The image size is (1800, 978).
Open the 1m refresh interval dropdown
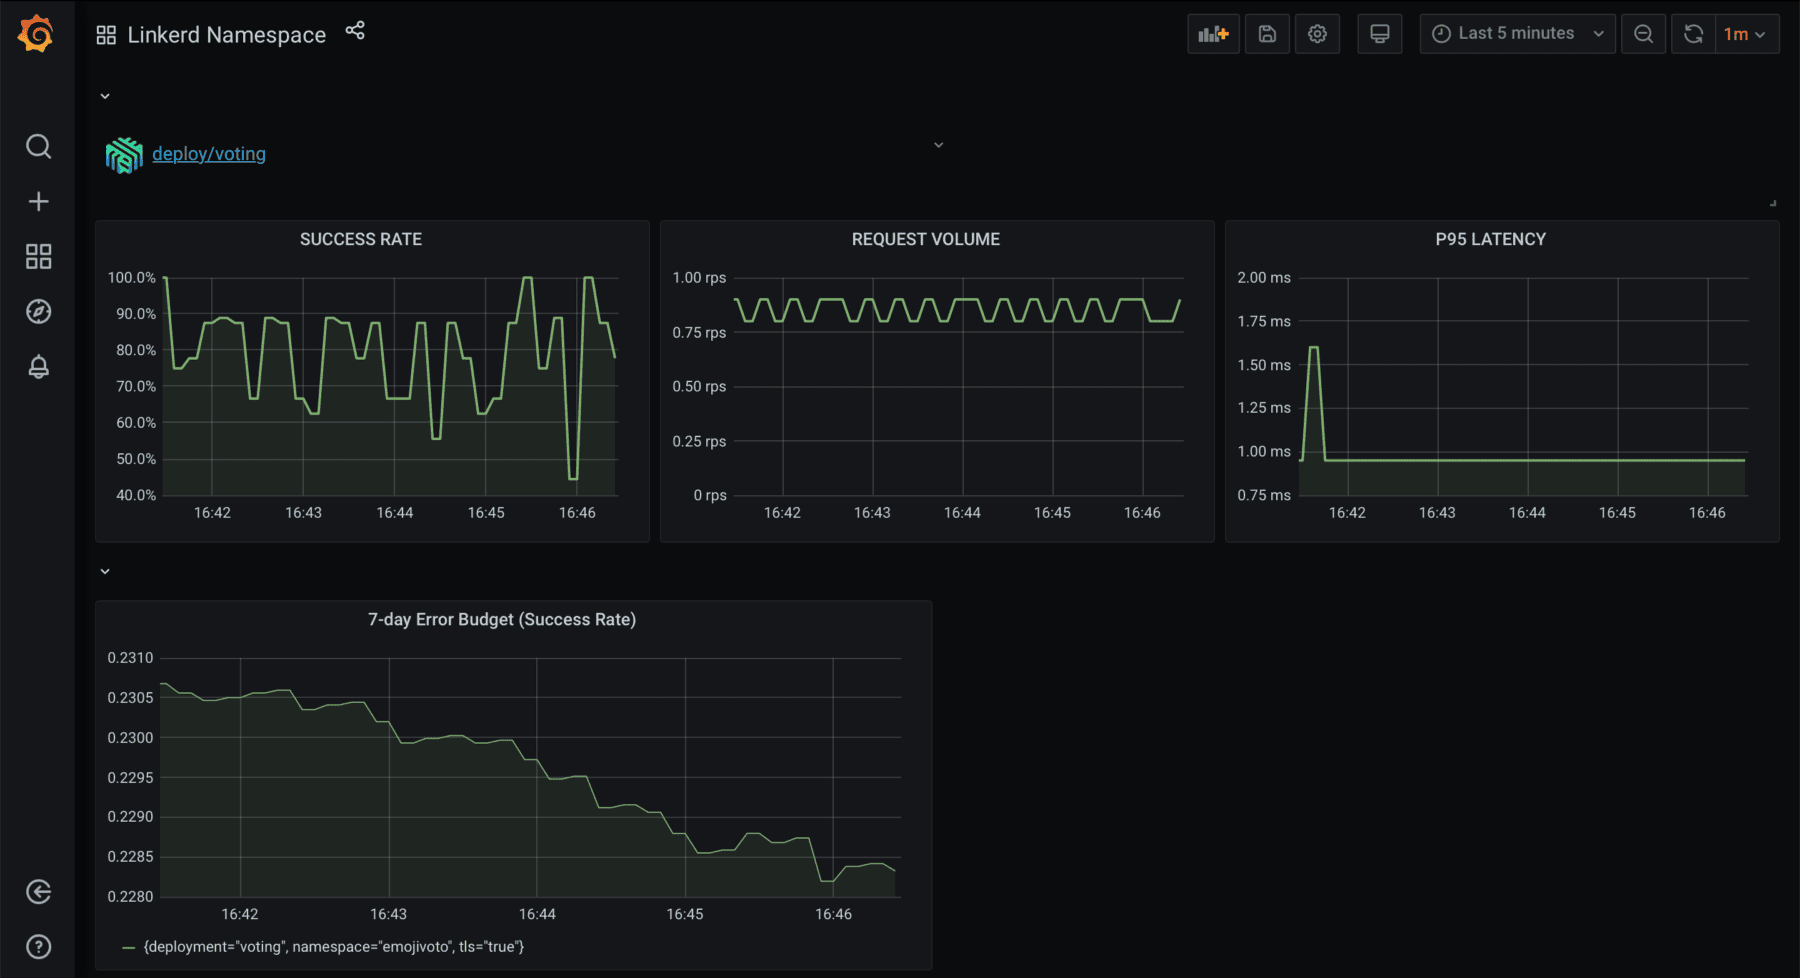1745,34
